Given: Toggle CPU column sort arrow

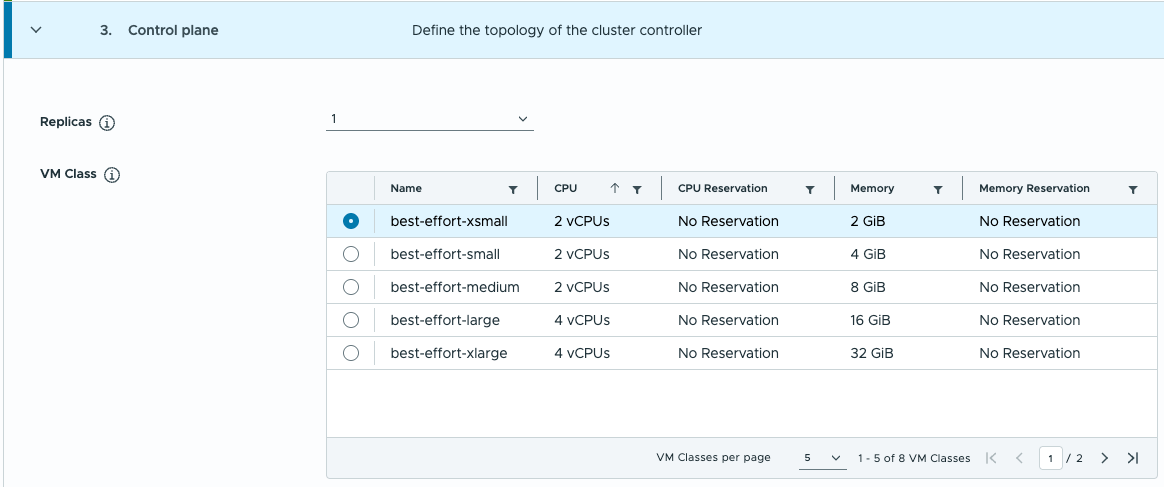Looking at the screenshot, I should click(x=615, y=188).
